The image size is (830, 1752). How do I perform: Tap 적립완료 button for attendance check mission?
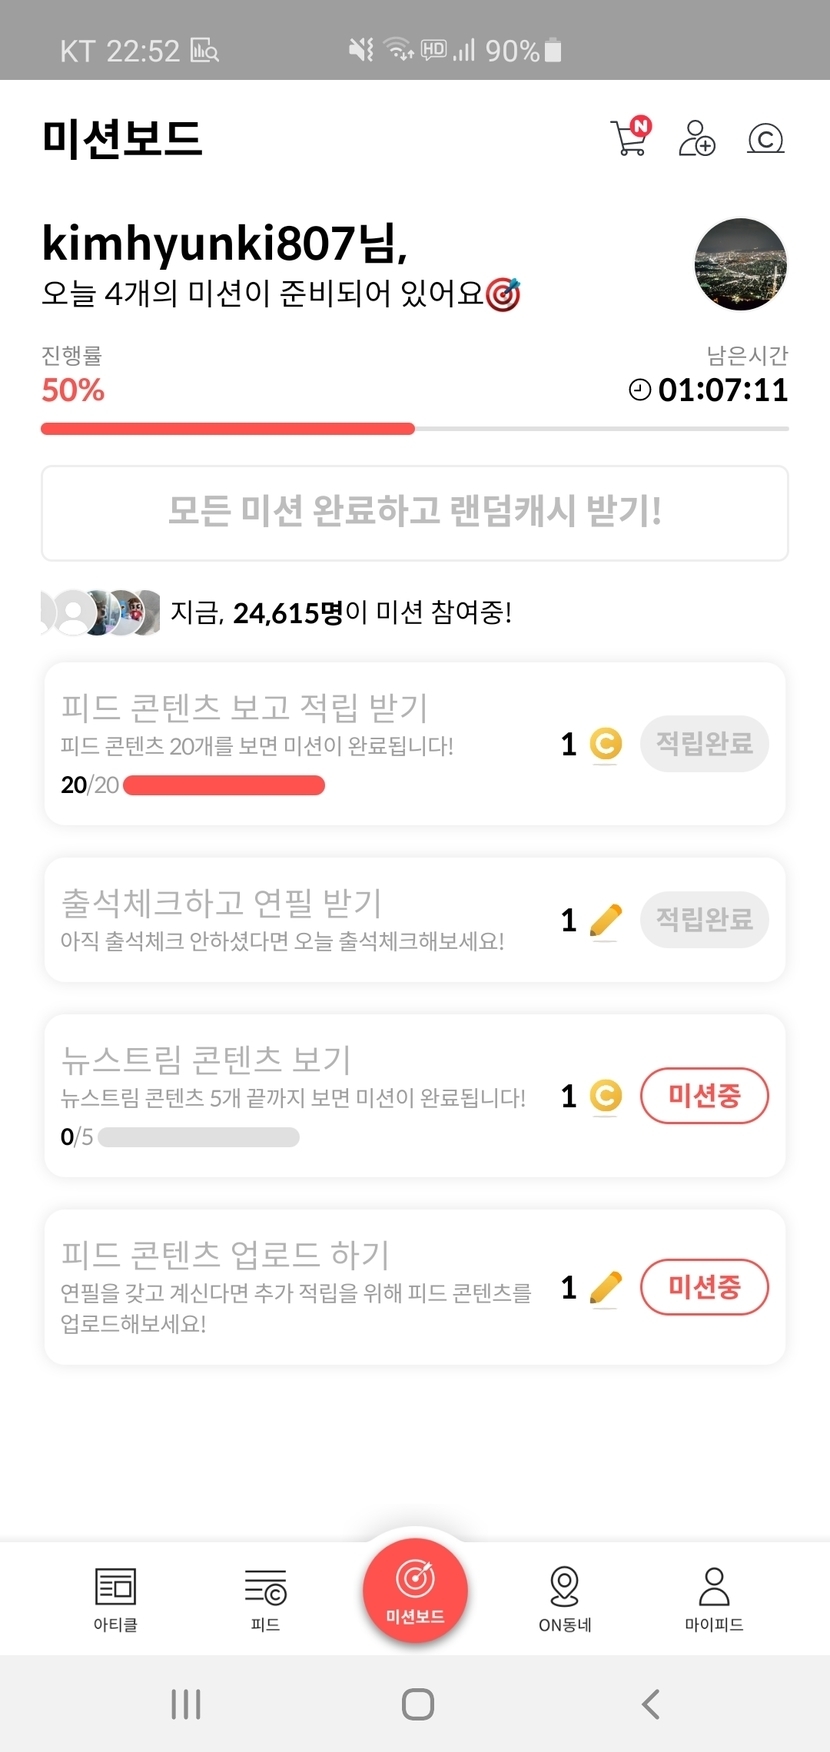704,919
